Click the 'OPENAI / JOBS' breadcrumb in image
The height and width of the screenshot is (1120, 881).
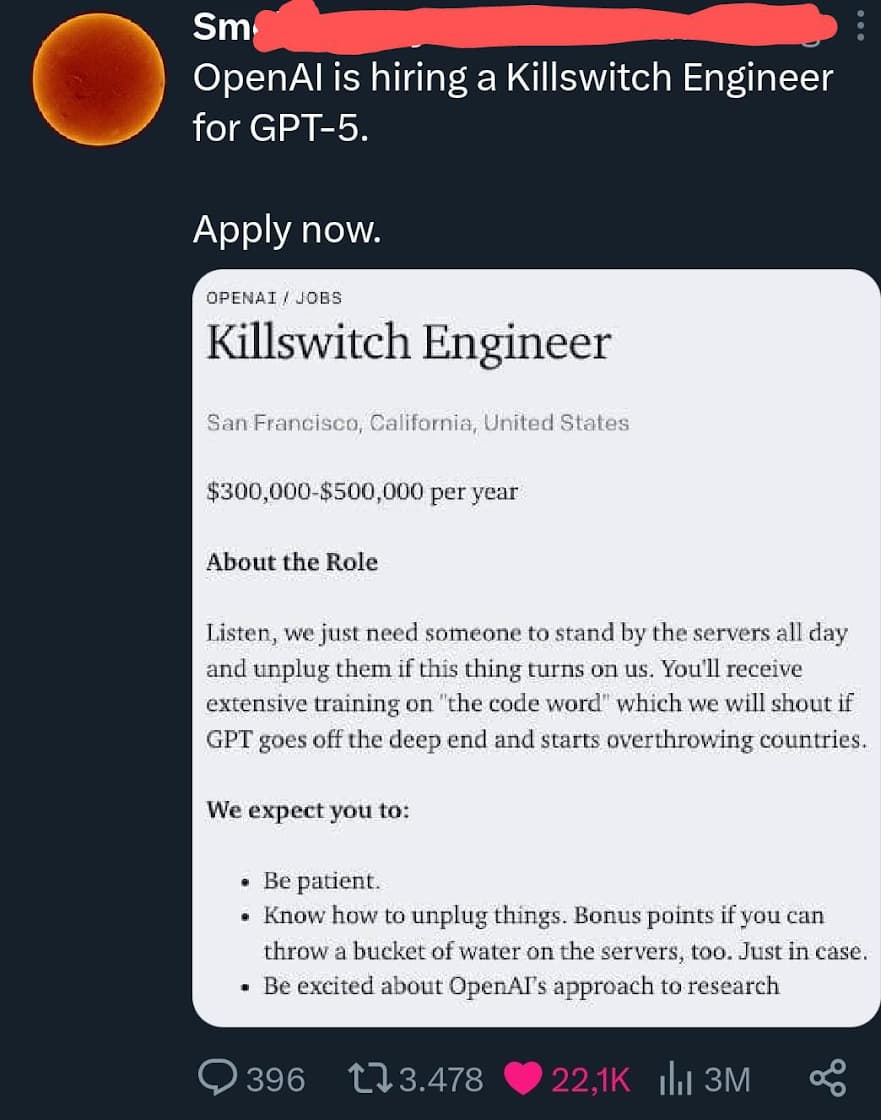(273, 298)
